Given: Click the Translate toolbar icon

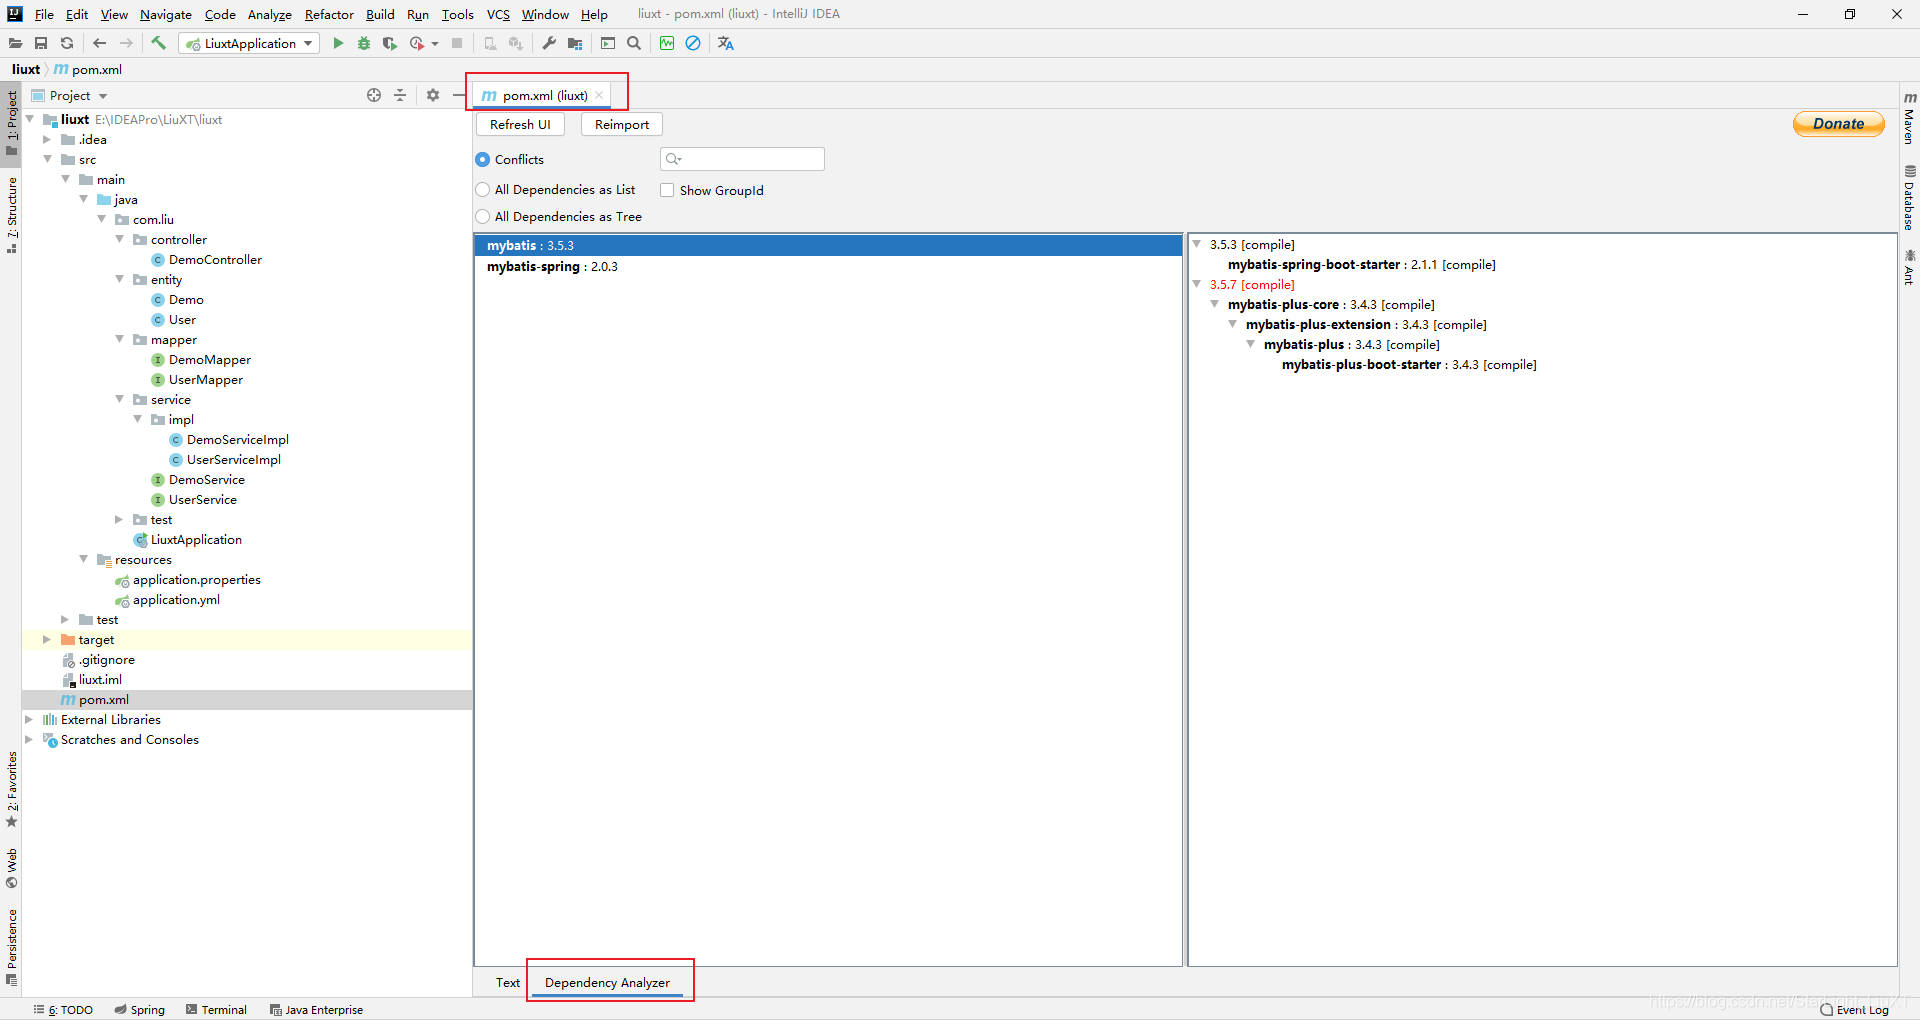Looking at the screenshot, I should [x=726, y=43].
